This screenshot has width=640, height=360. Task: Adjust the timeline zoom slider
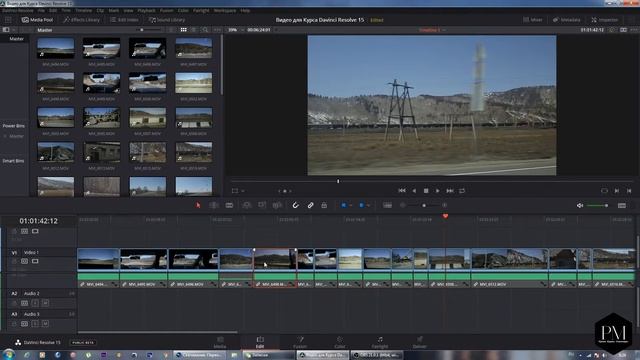click(424, 205)
